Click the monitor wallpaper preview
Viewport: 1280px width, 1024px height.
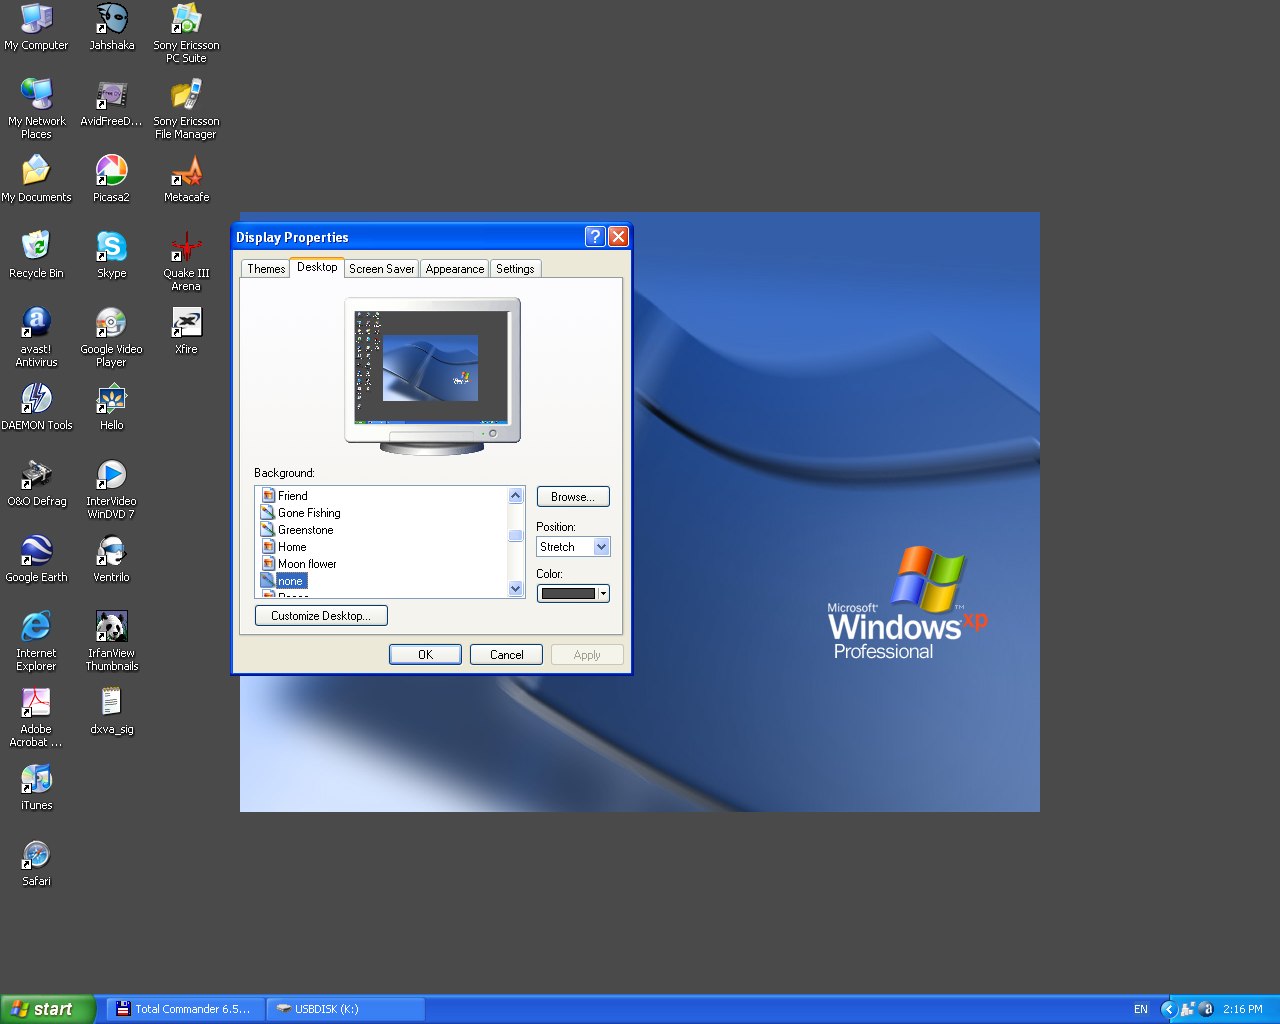tap(432, 366)
